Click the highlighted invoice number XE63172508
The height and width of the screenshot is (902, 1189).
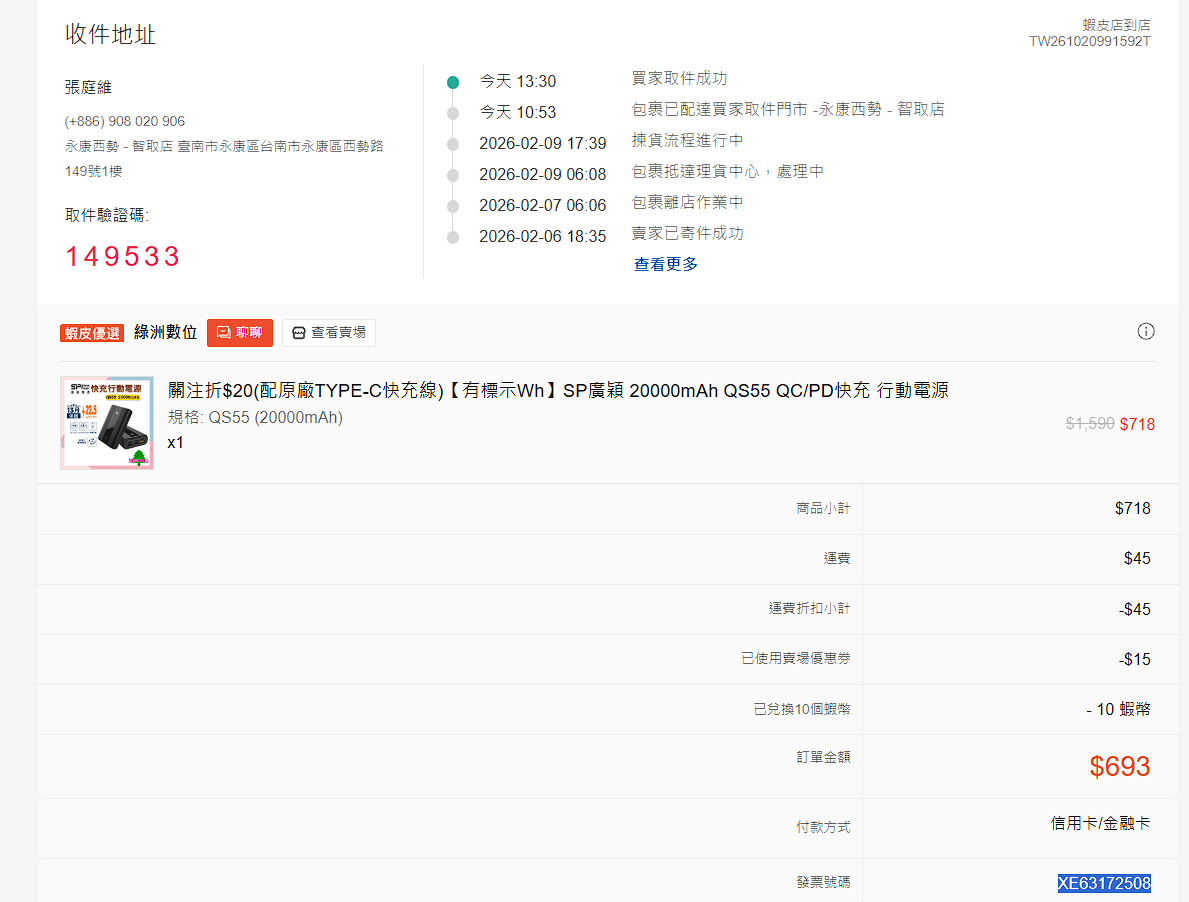point(1104,883)
